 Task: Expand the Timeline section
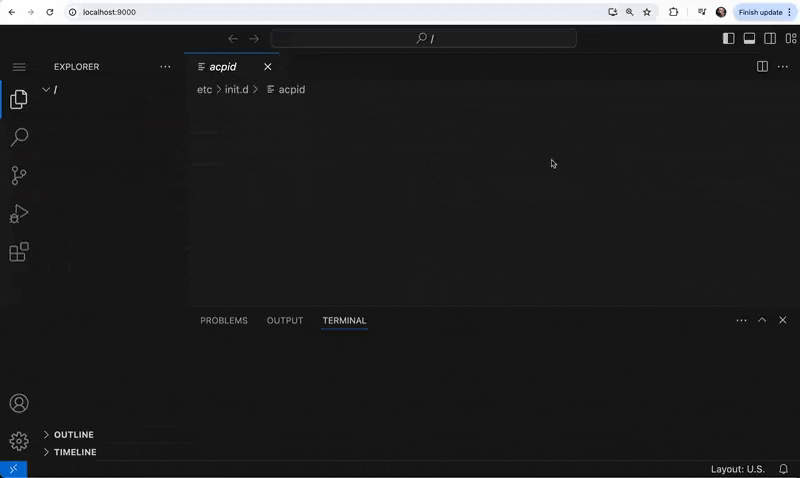pyautogui.click(x=75, y=452)
